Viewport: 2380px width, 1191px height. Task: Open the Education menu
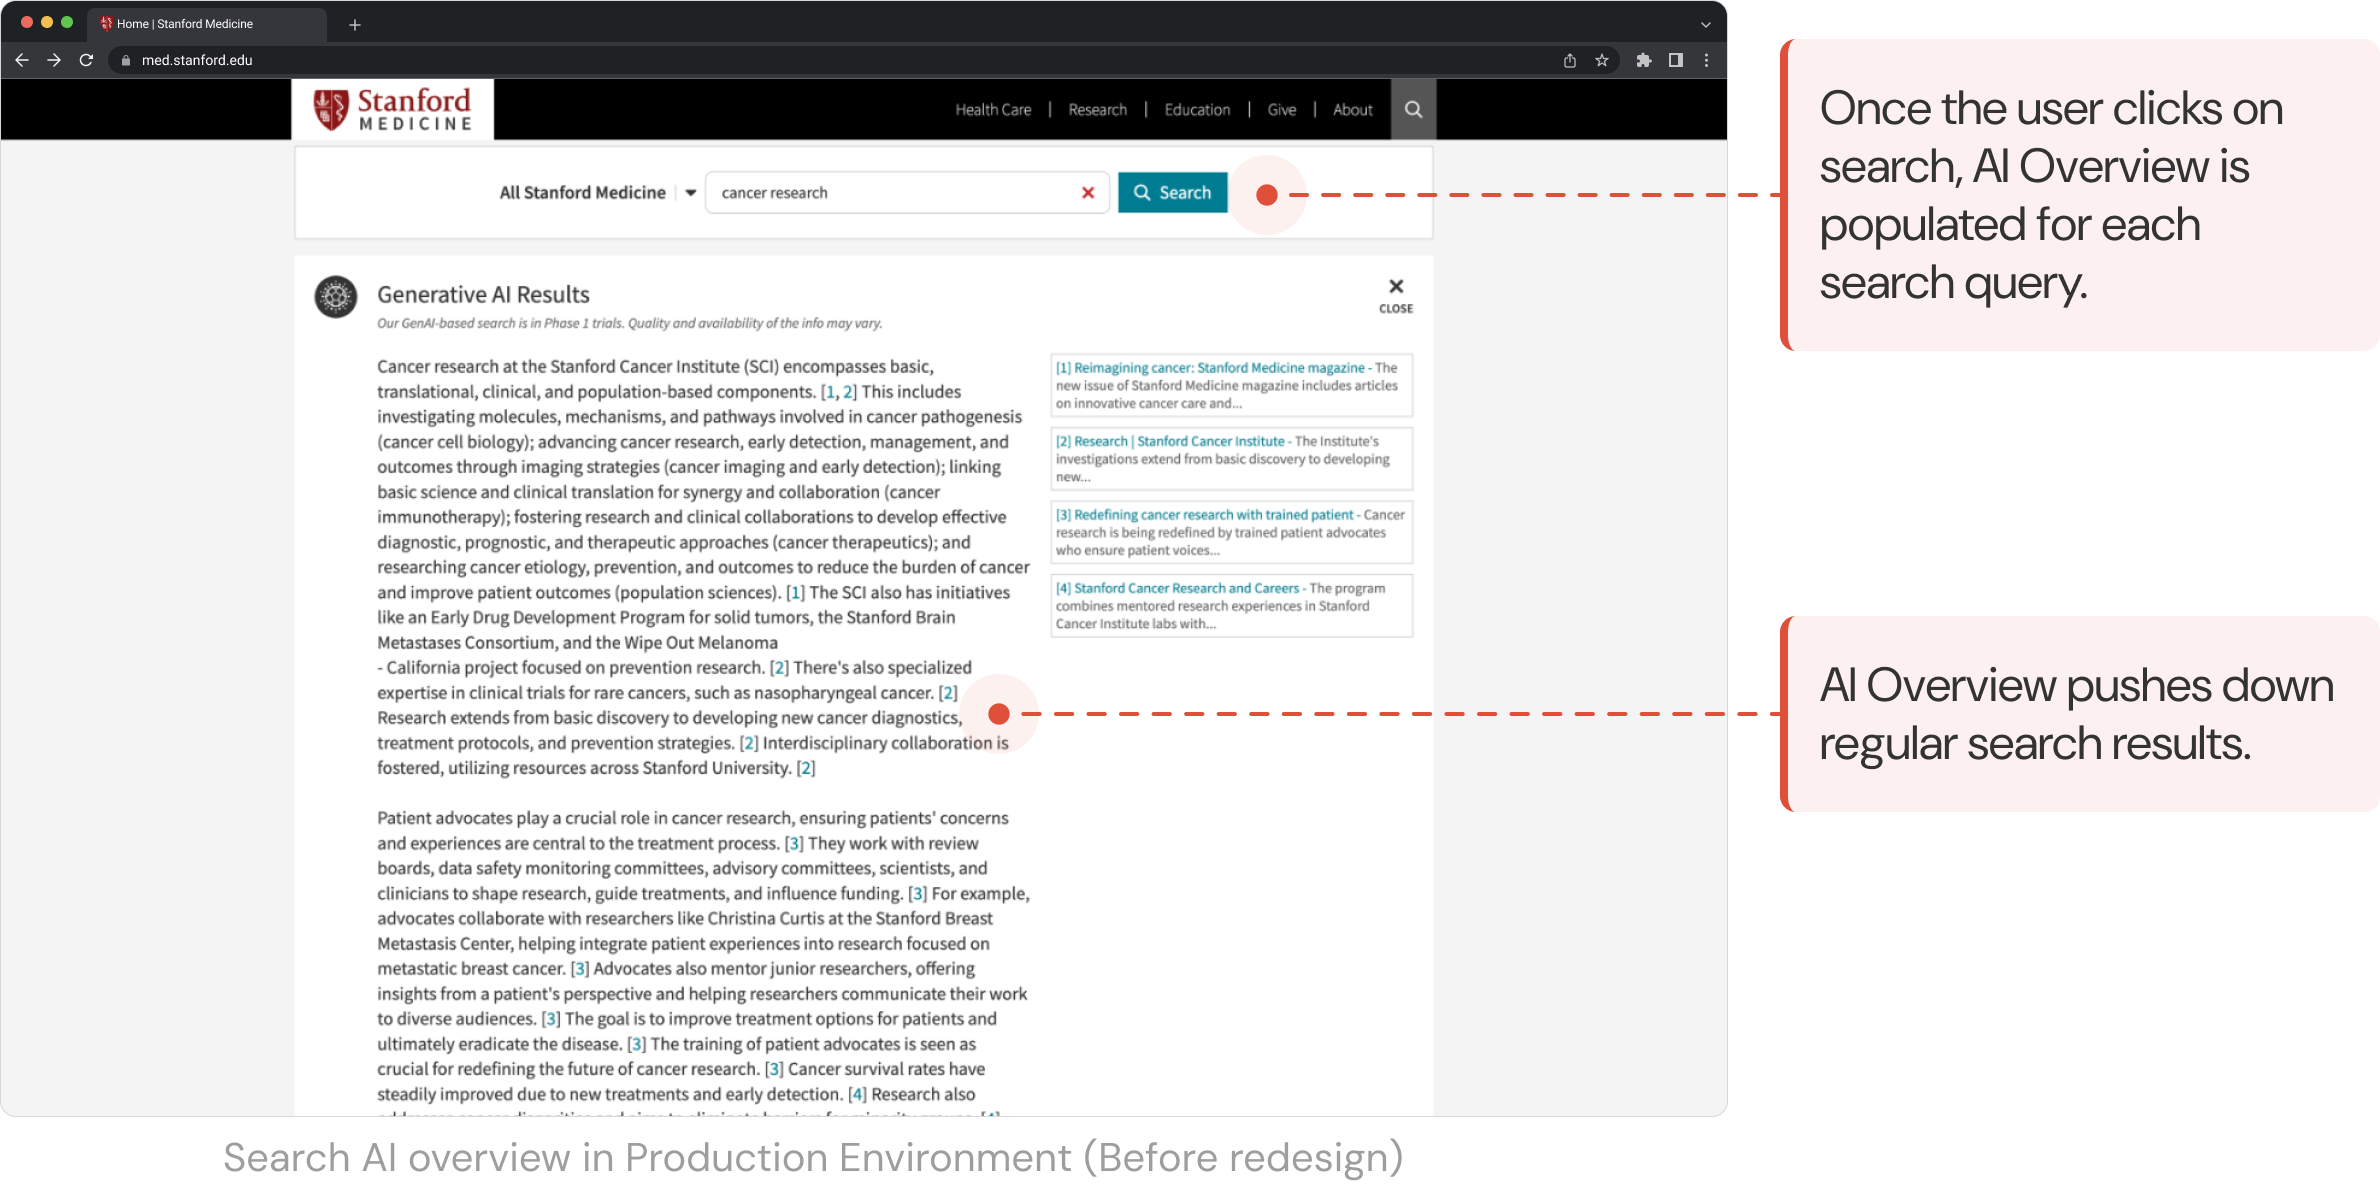tap(1197, 110)
